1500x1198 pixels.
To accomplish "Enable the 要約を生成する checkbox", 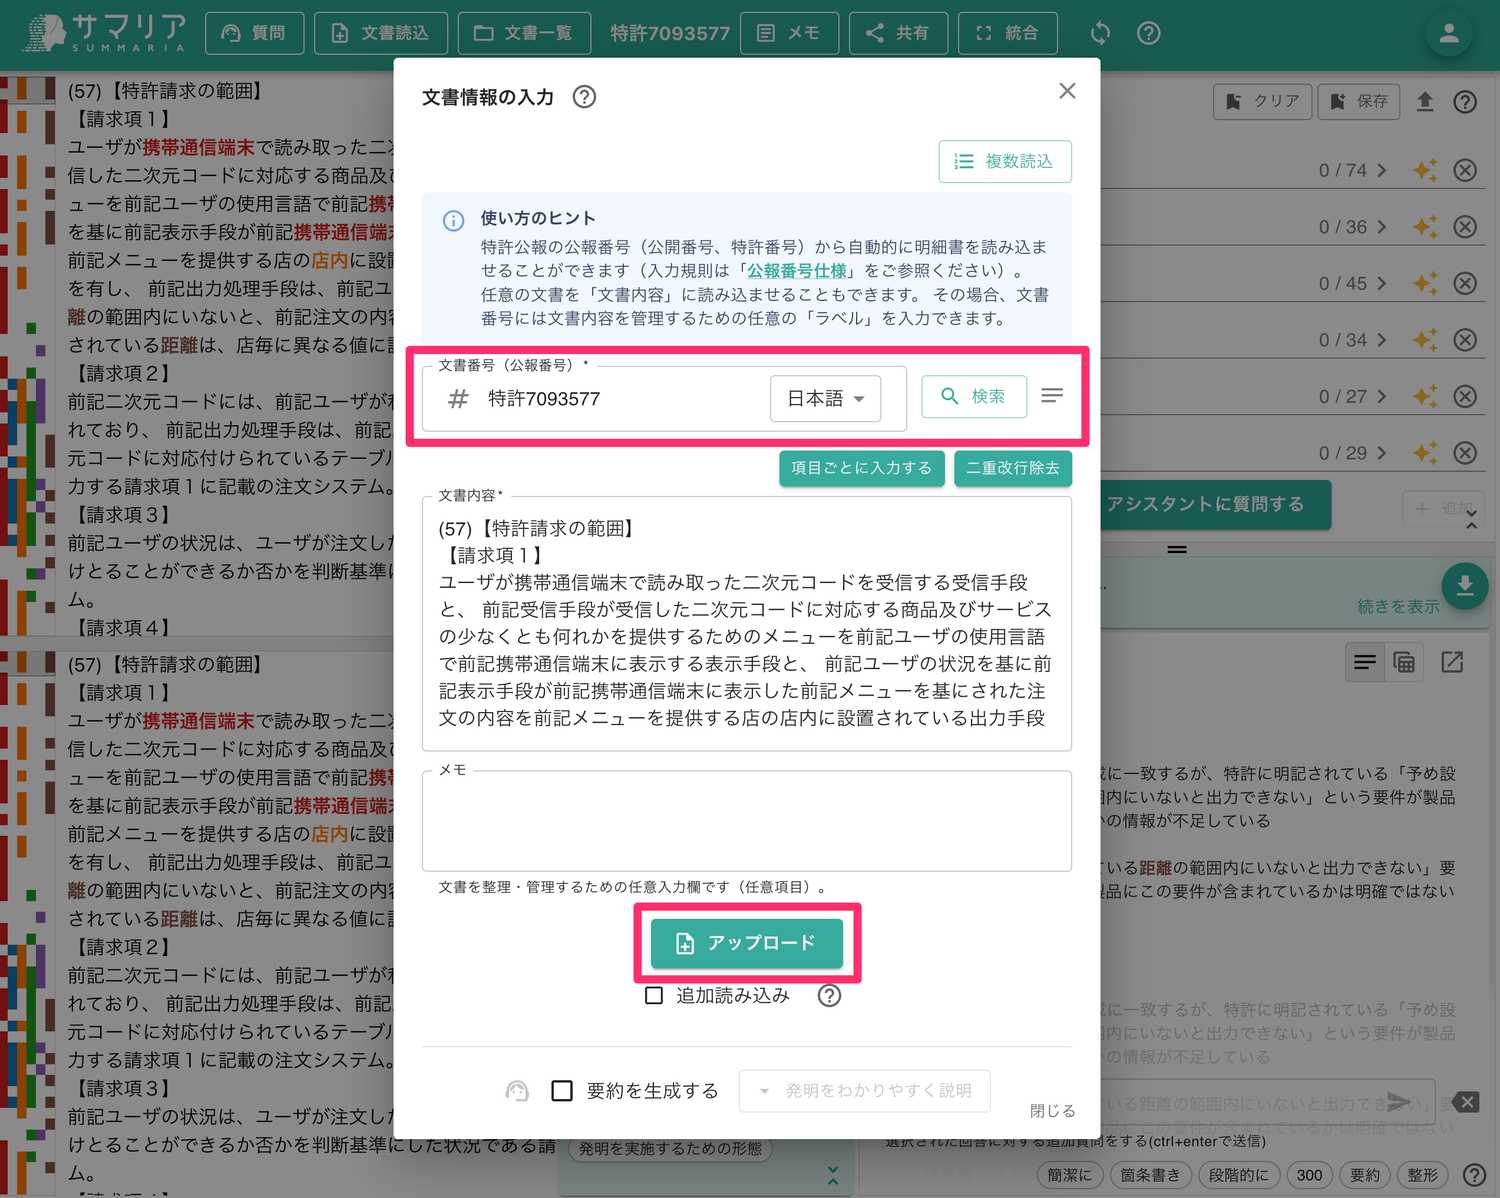I will coord(562,1091).
